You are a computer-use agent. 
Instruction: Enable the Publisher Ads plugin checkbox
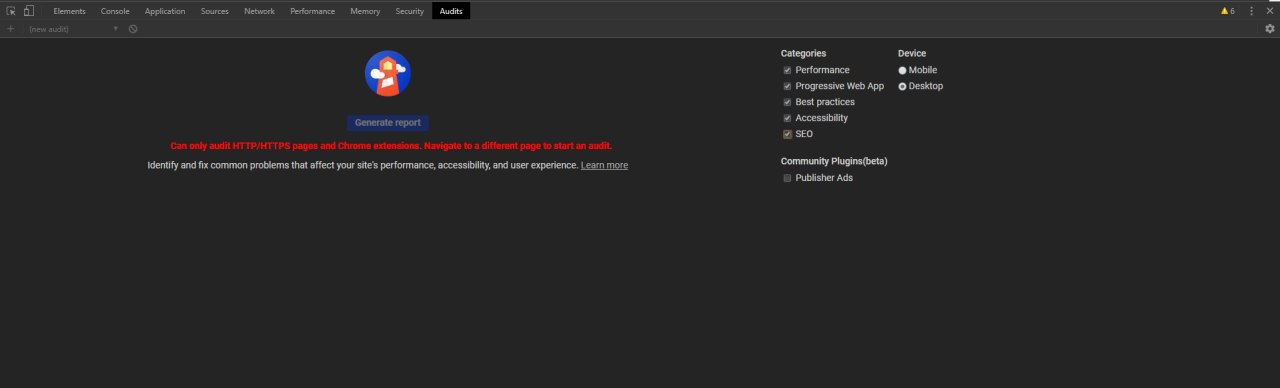(787, 178)
